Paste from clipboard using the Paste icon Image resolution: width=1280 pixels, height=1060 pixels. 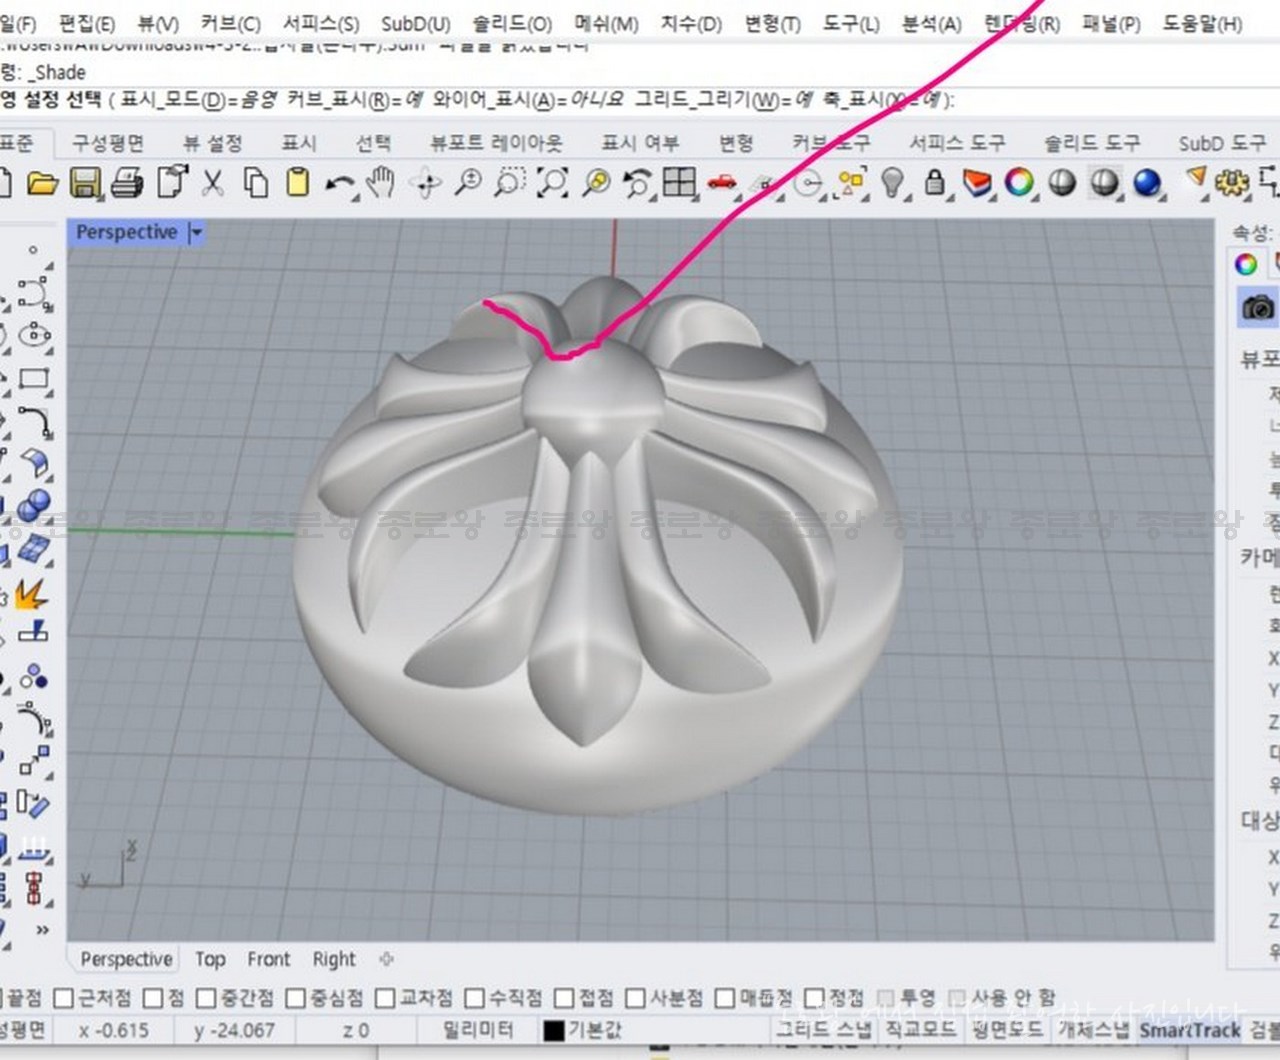click(x=297, y=183)
